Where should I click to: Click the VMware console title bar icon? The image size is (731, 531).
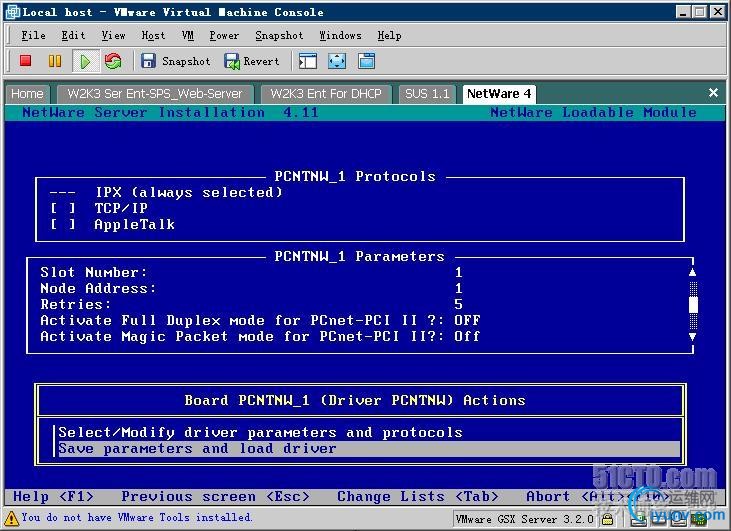coord(13,12)
